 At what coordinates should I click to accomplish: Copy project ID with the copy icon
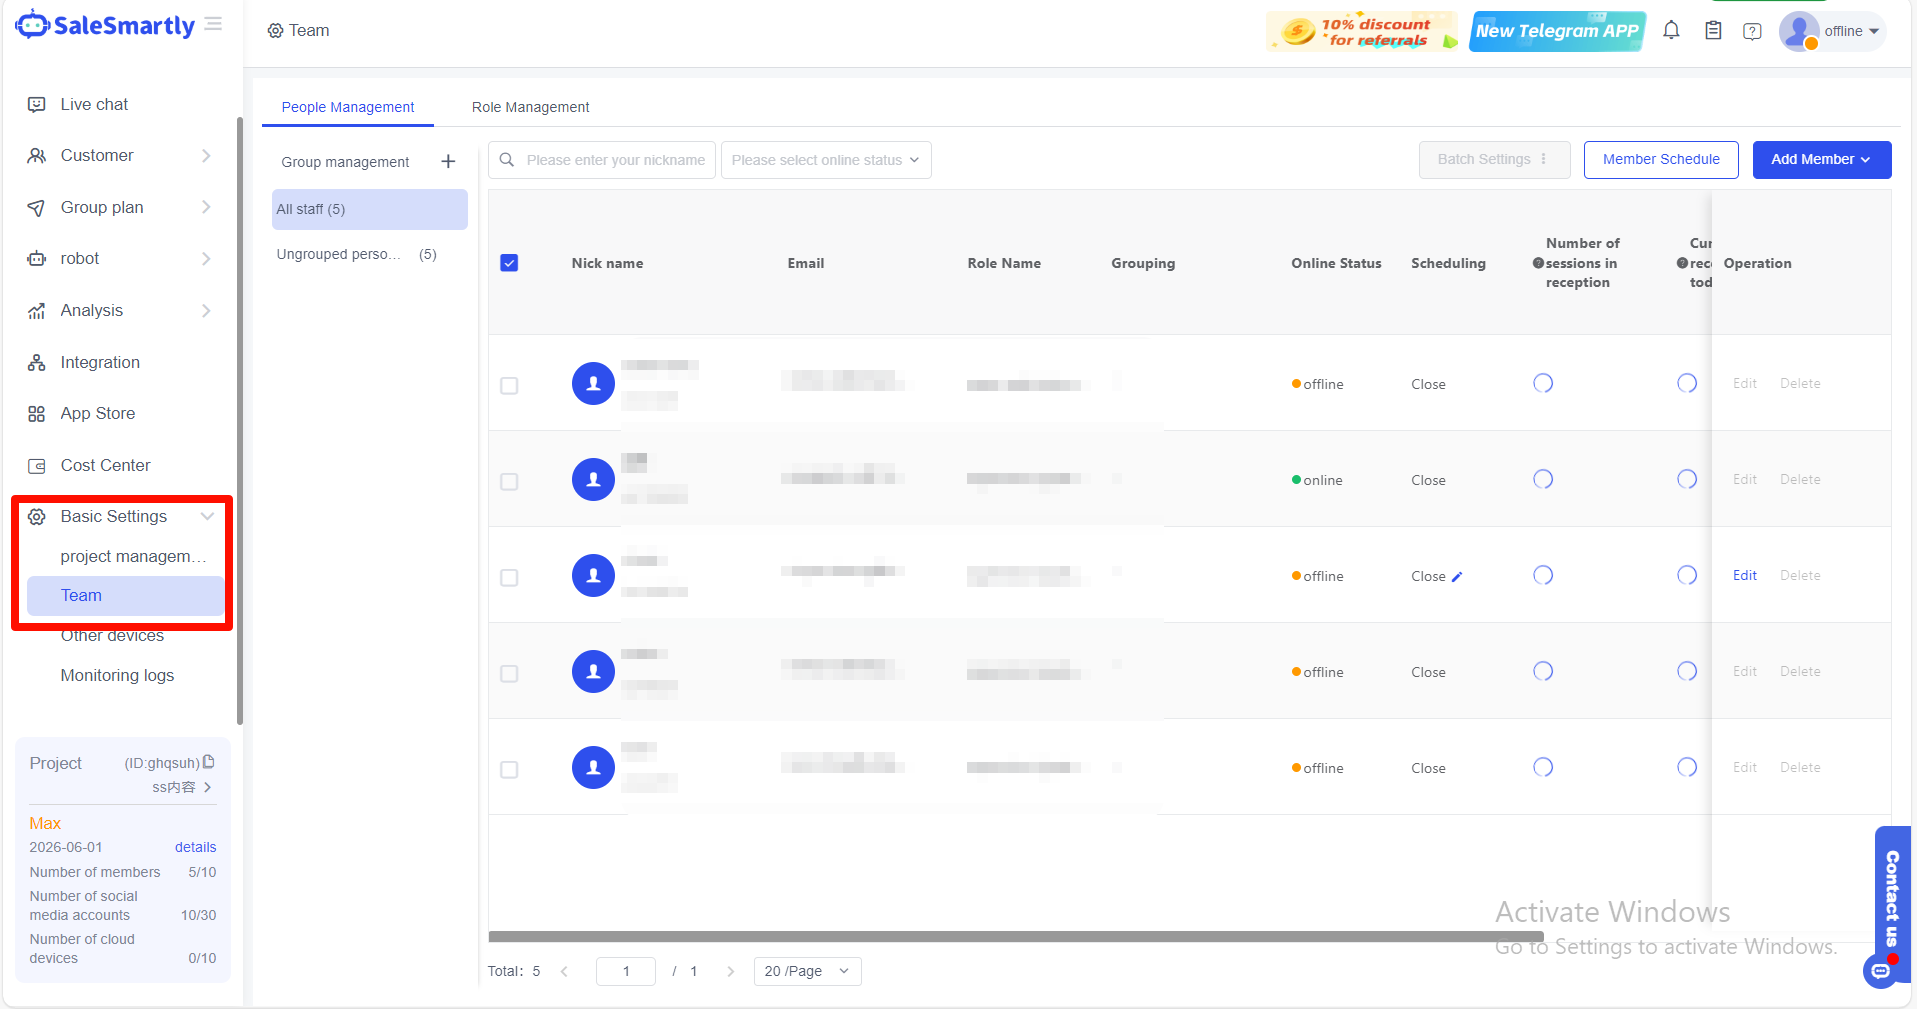[x=209, y=762]
